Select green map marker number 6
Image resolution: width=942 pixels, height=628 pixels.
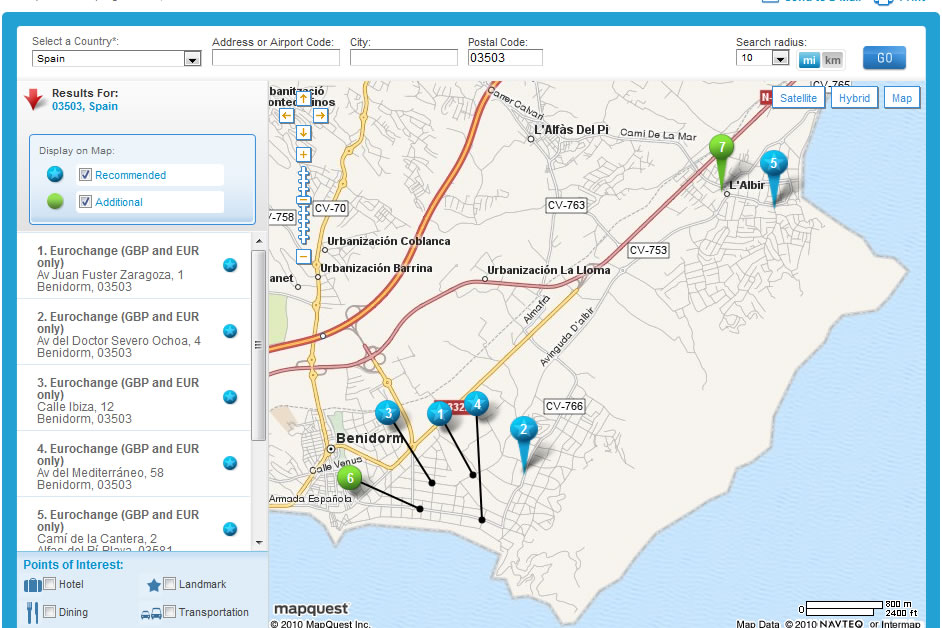pos(350,478)
